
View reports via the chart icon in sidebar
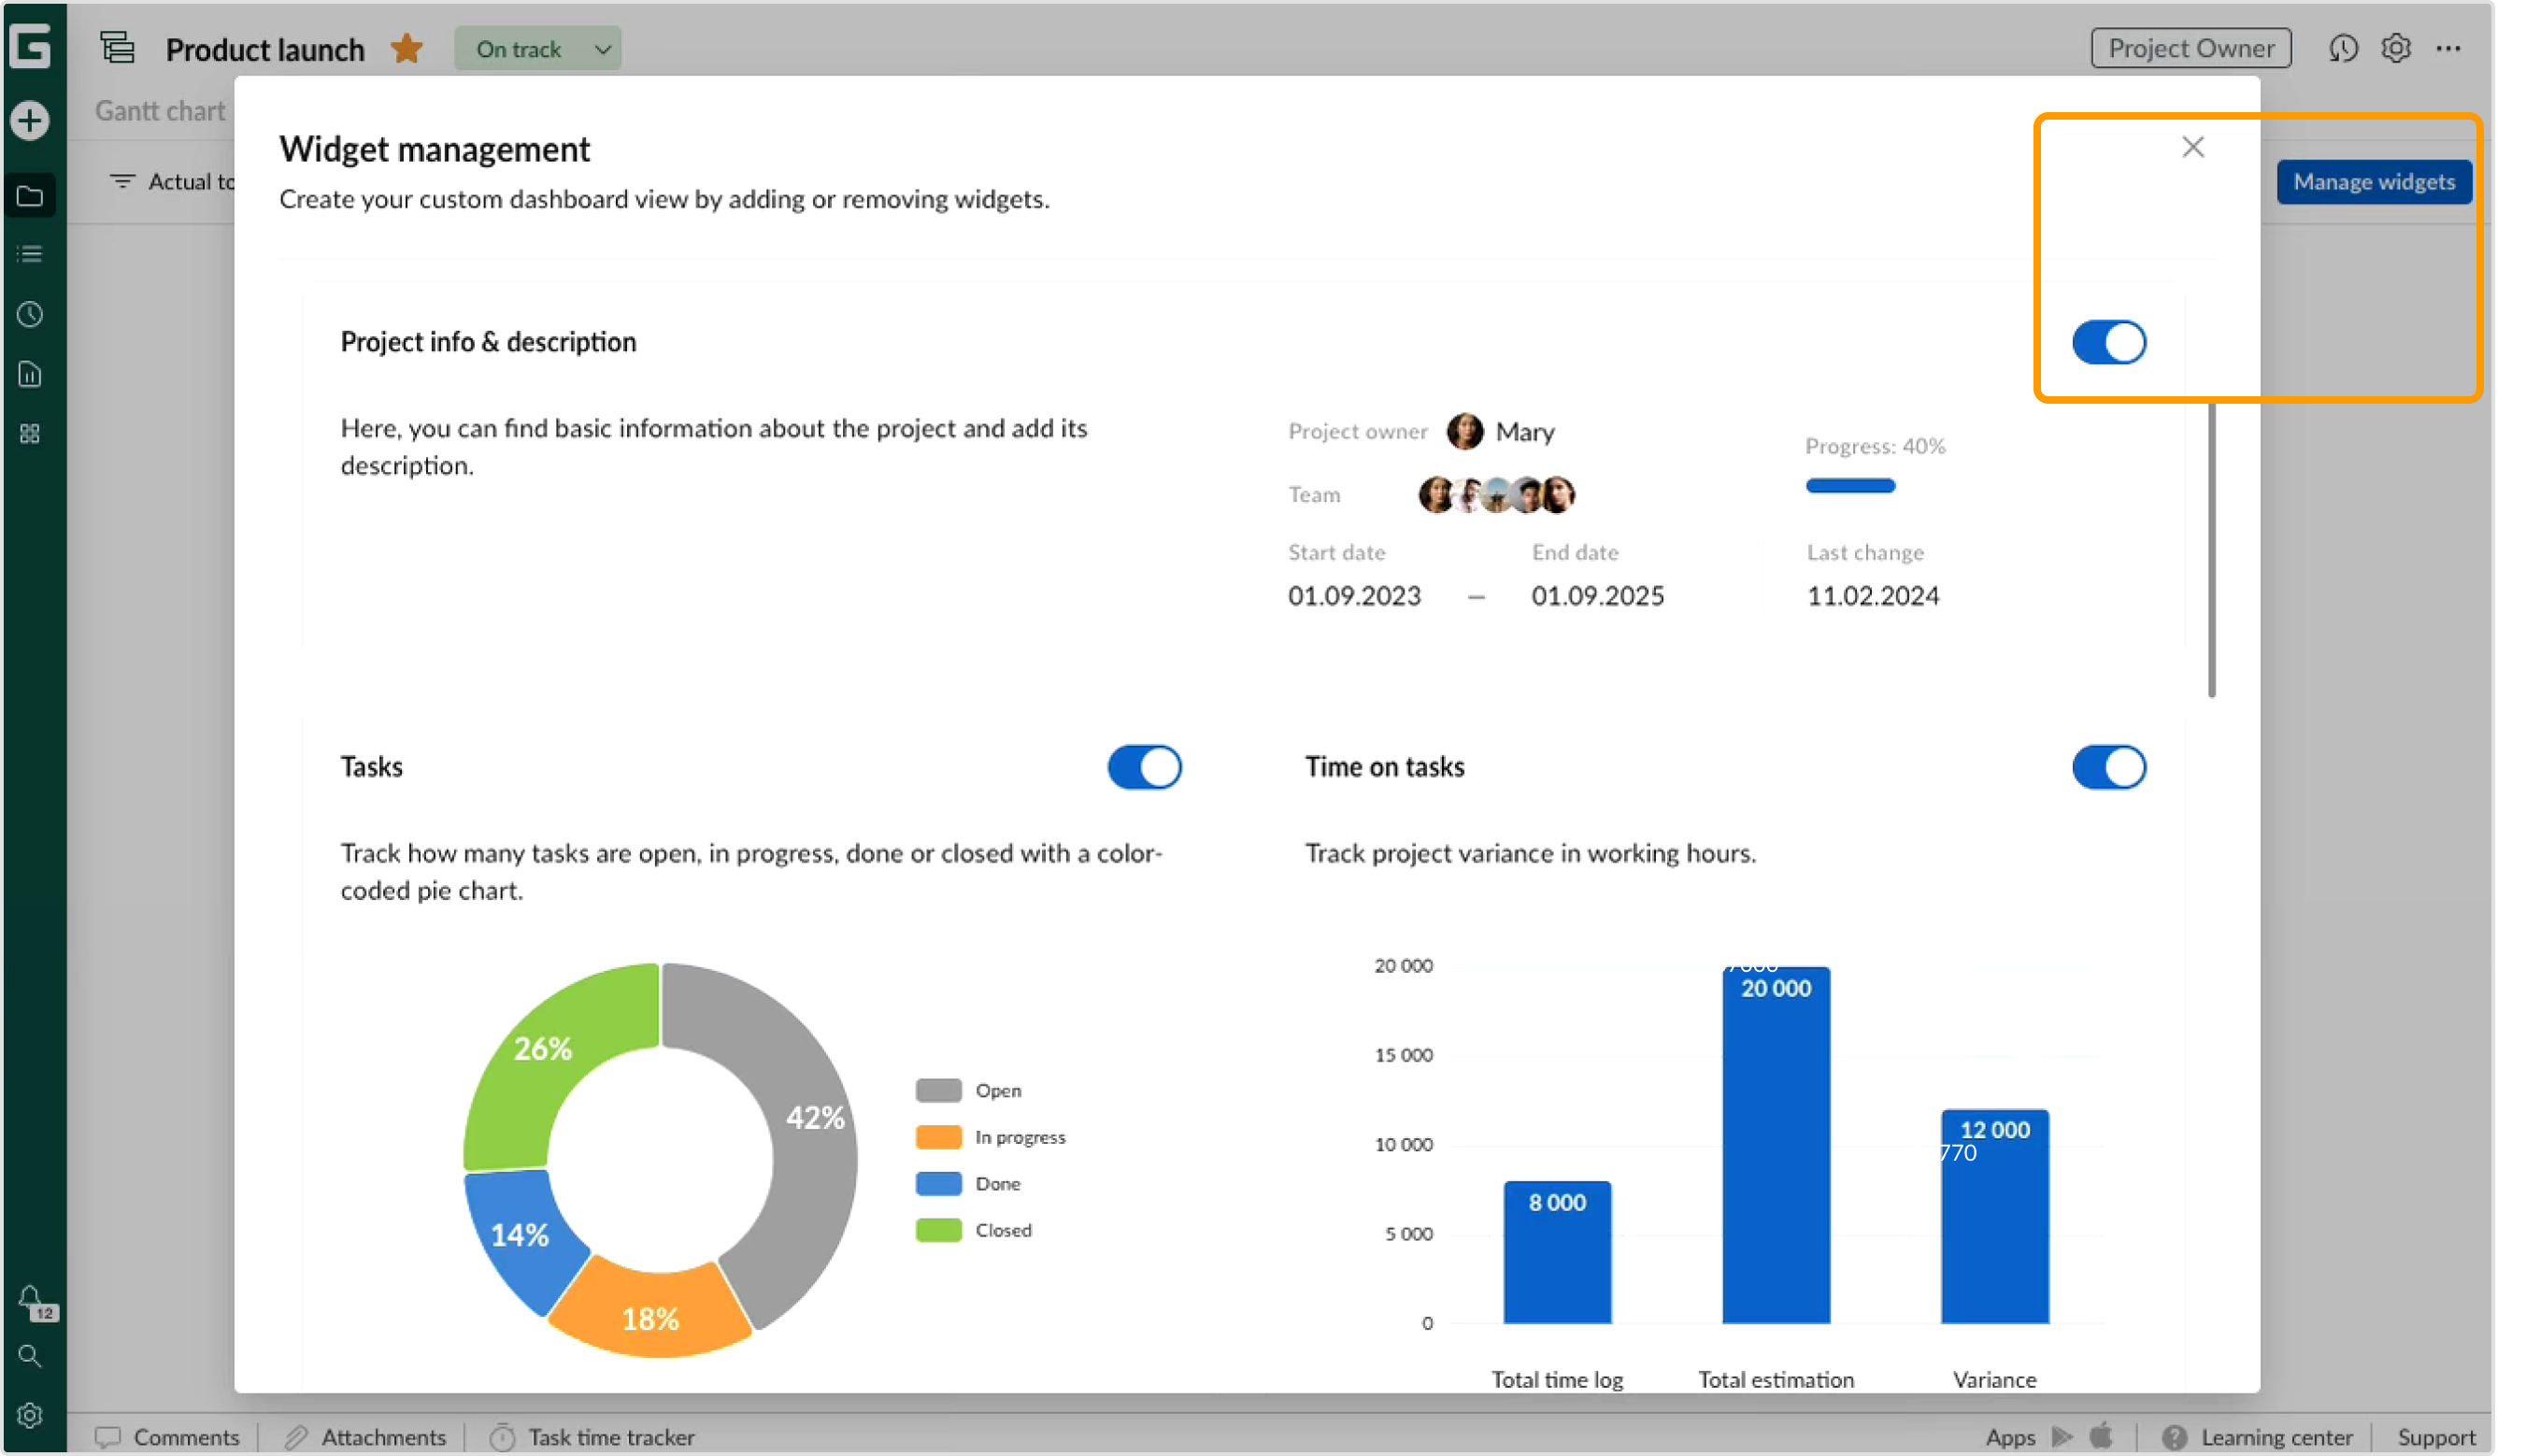pos(30,374)
